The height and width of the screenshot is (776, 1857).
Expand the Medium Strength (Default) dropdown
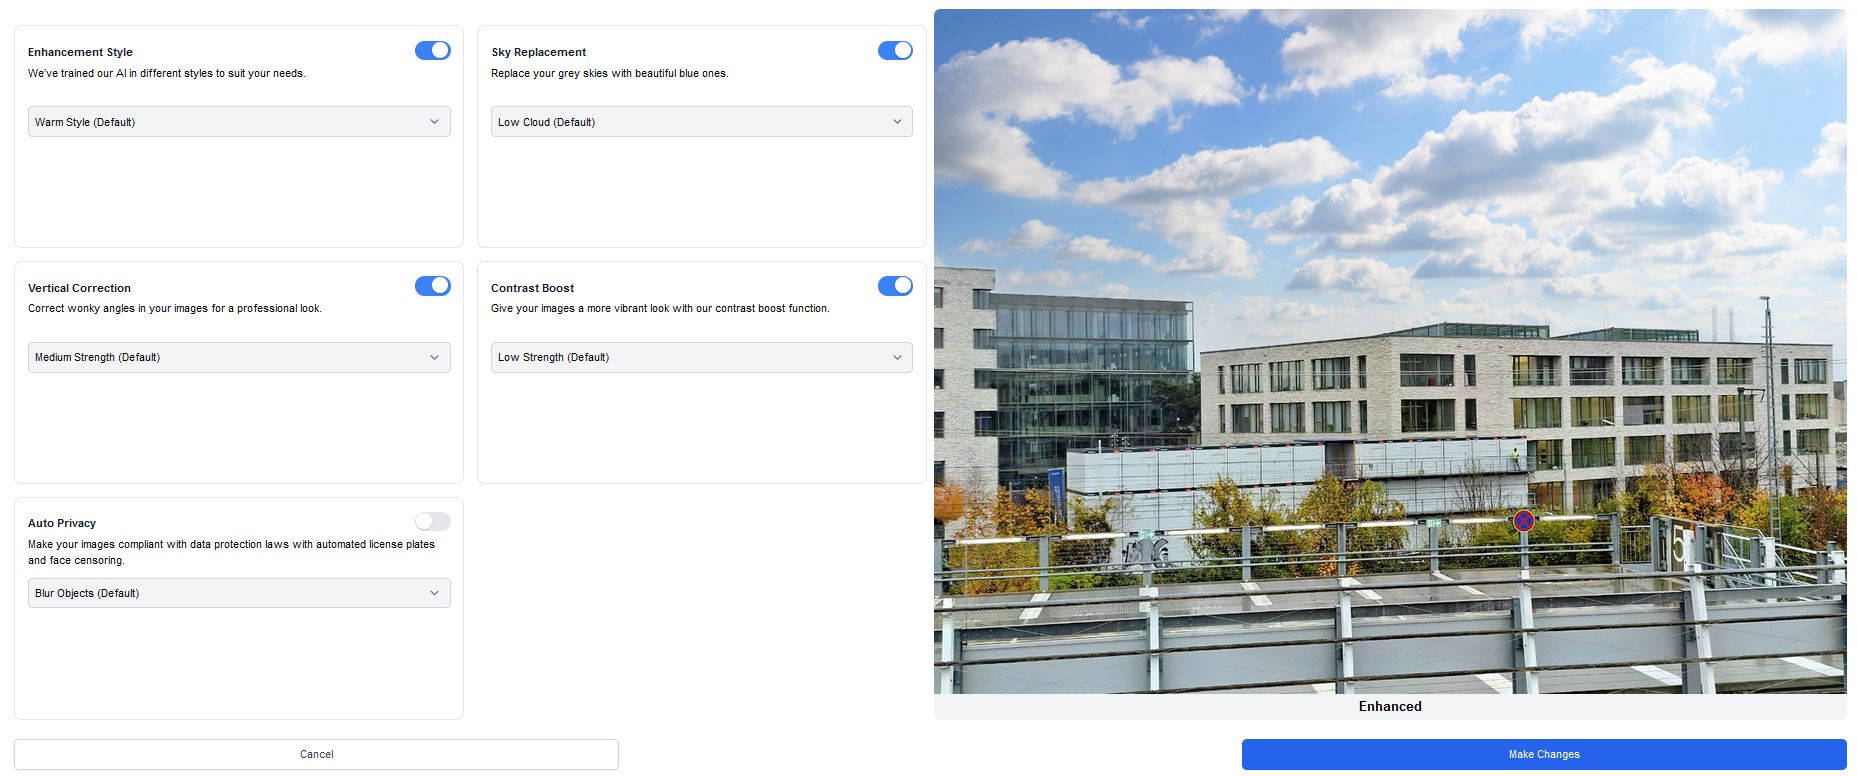[239, 357]
